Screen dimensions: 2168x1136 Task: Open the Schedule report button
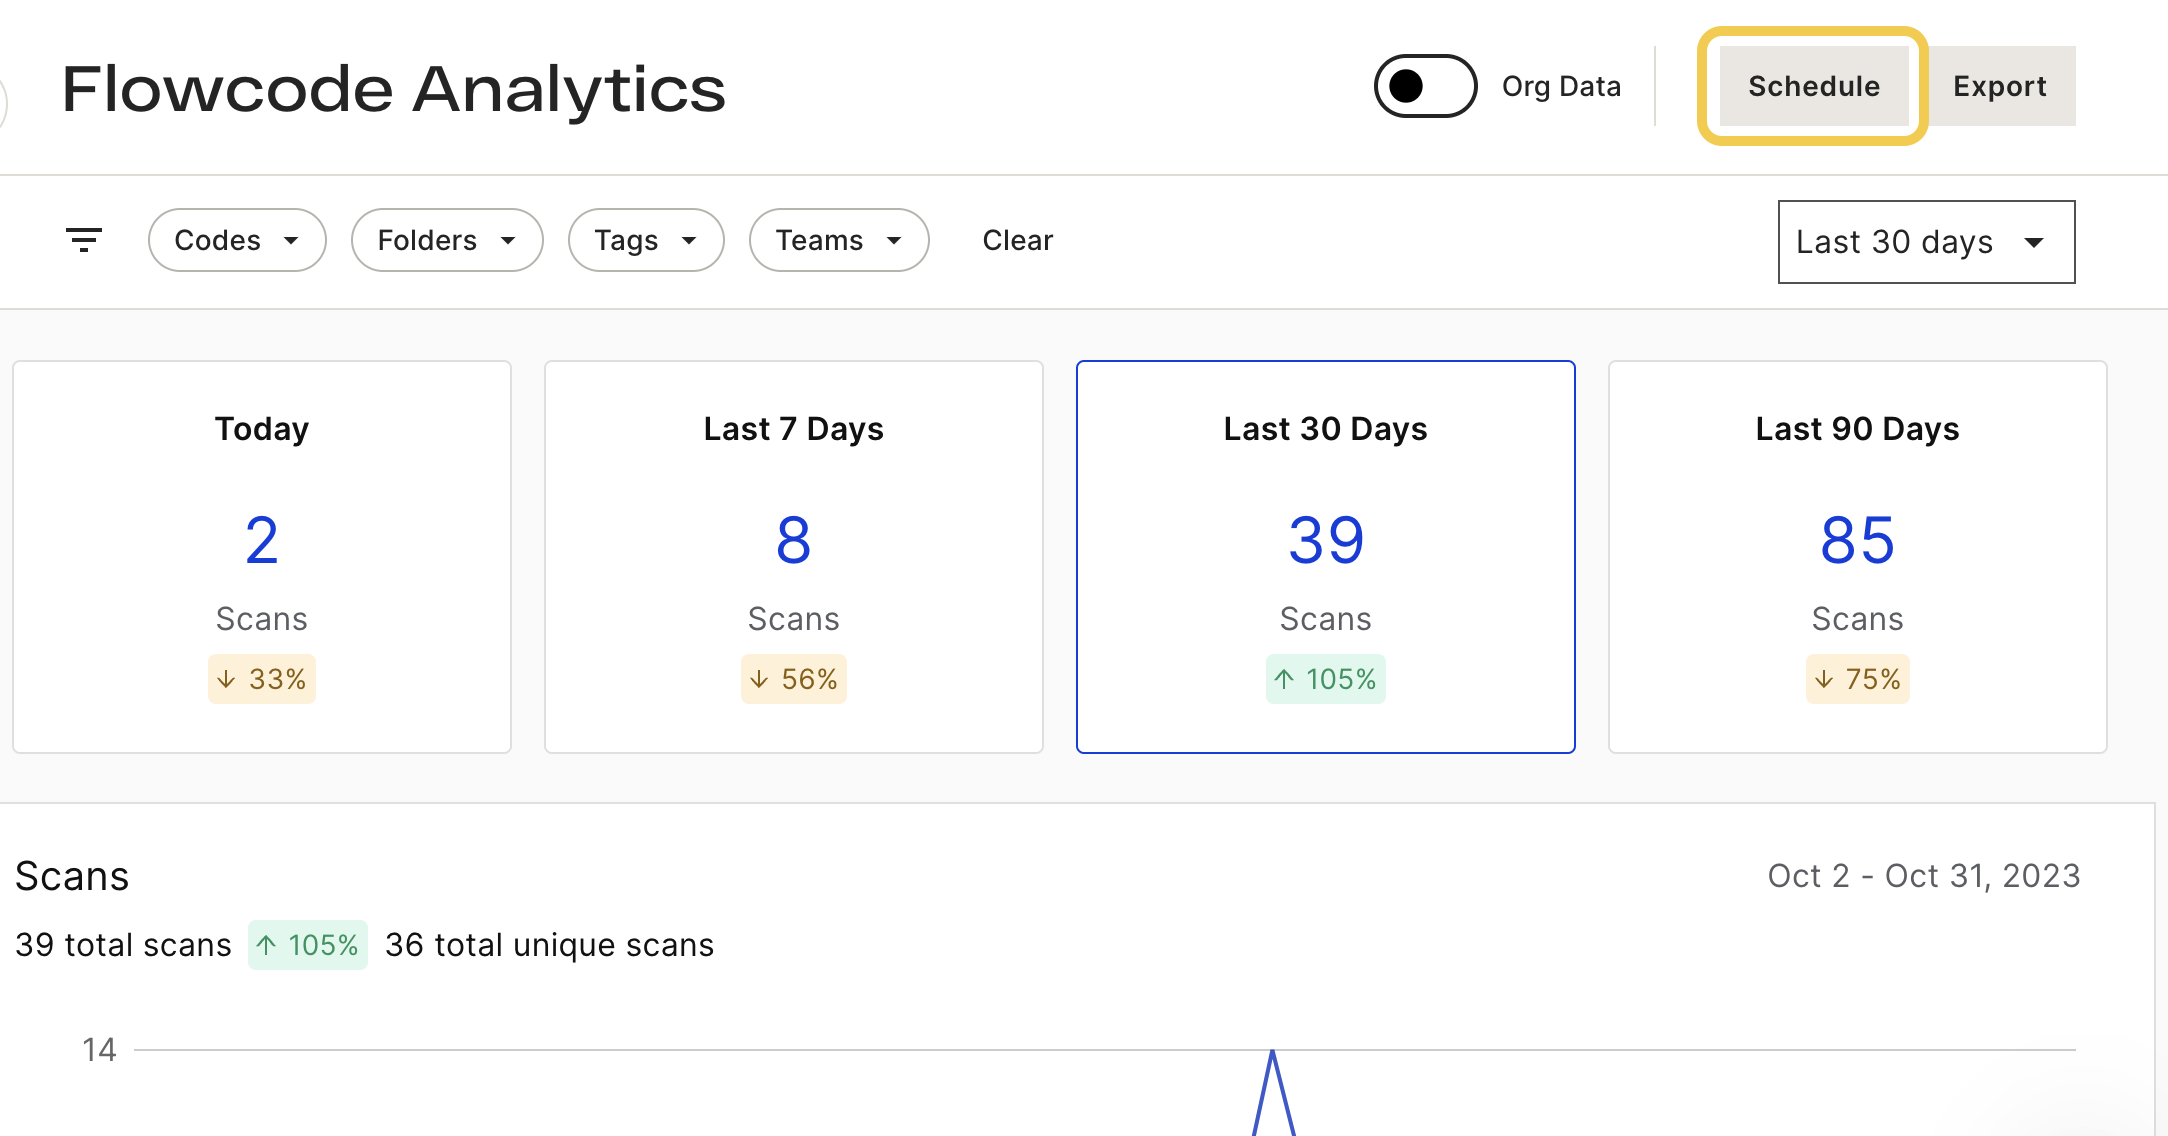[x=1813, y=86]
